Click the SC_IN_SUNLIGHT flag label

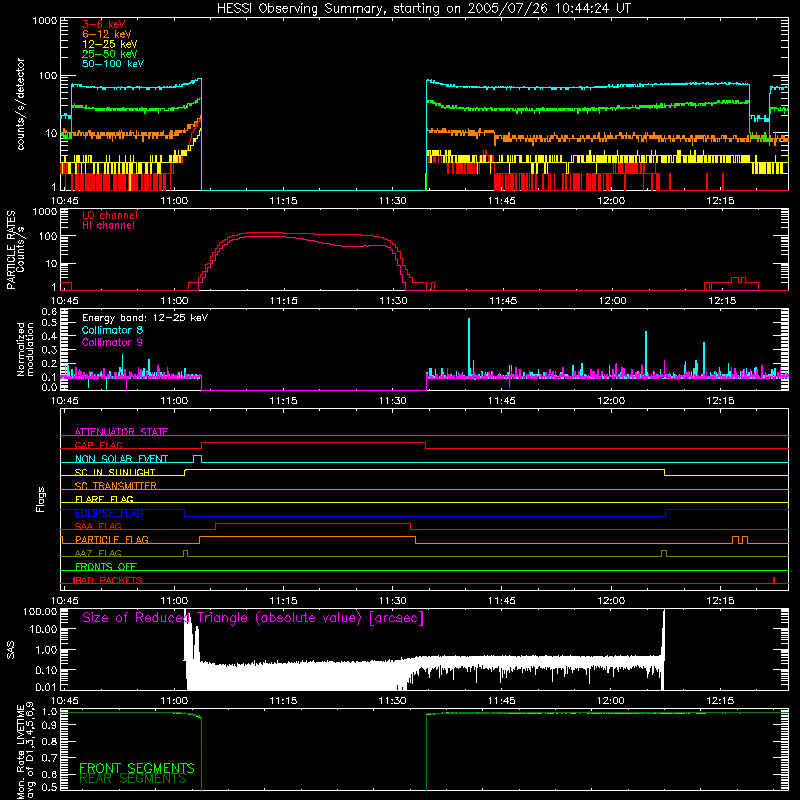(115, 472)
